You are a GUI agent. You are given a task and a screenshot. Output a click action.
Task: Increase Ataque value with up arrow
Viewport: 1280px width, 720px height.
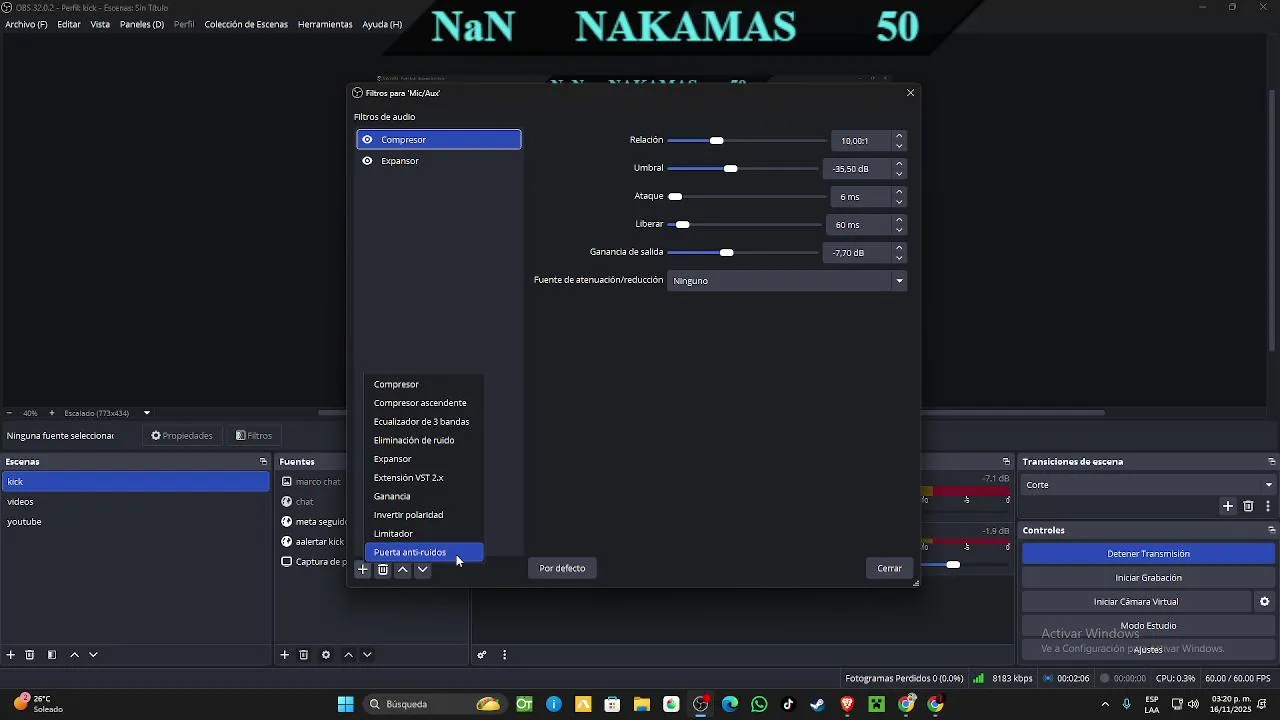(899, 192)
